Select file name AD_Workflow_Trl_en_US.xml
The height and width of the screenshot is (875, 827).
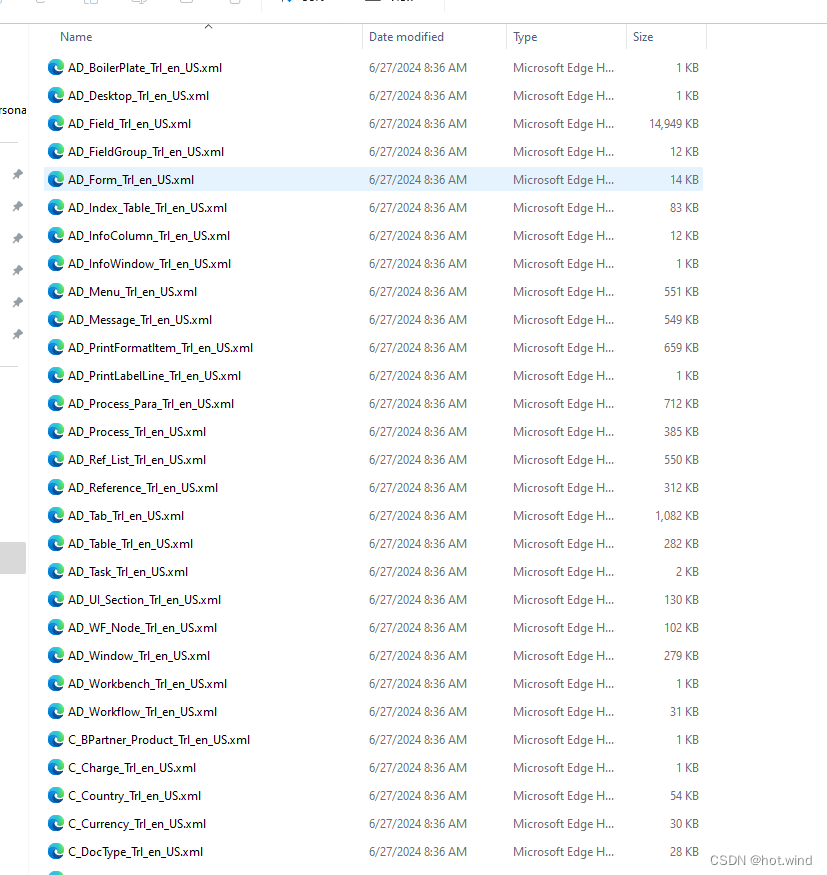click(x=142, y=711)
